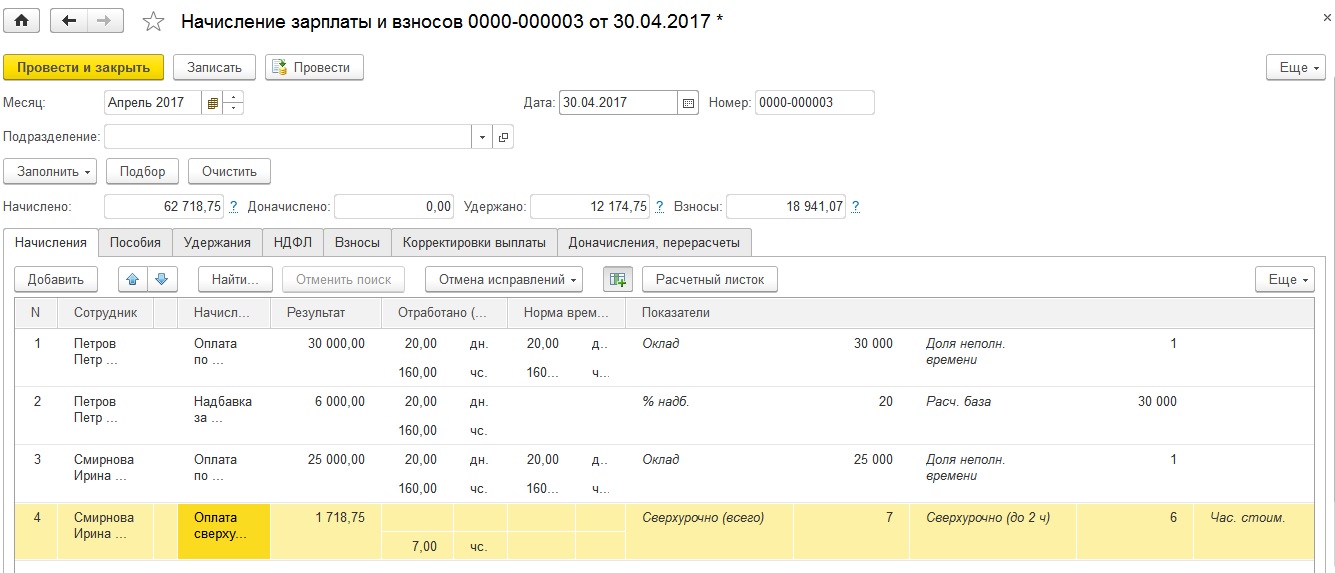Click the Начислено question mark link
The height and width of the screenshot is (573, 1335).
point(233,207)
